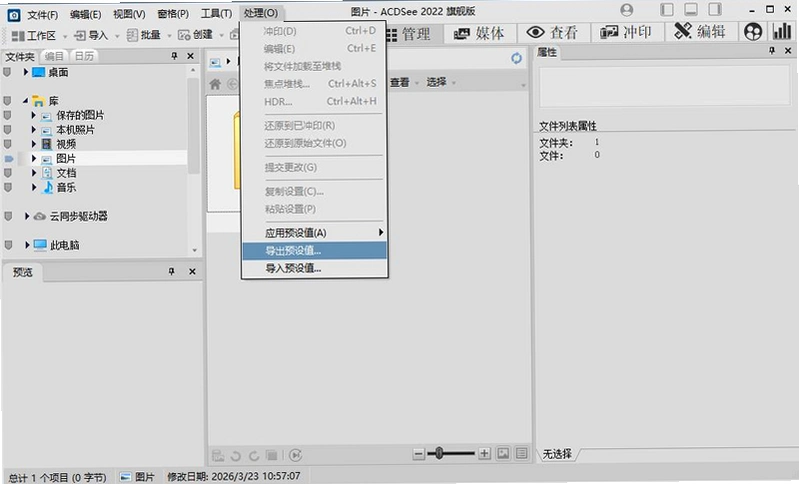This screenshot has height=484, width=799.
Task: Open 应用预设值(A) submenu
Action: pos(314,233)
